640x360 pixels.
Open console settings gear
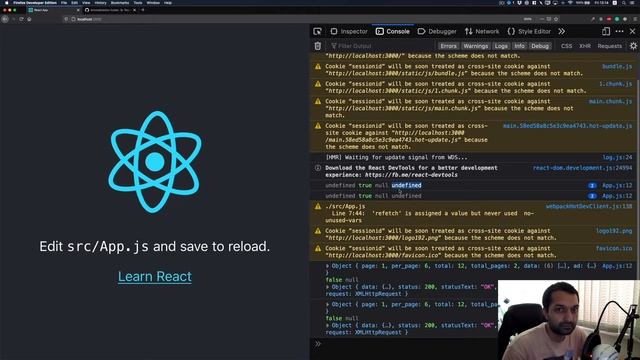coord(633,46)
